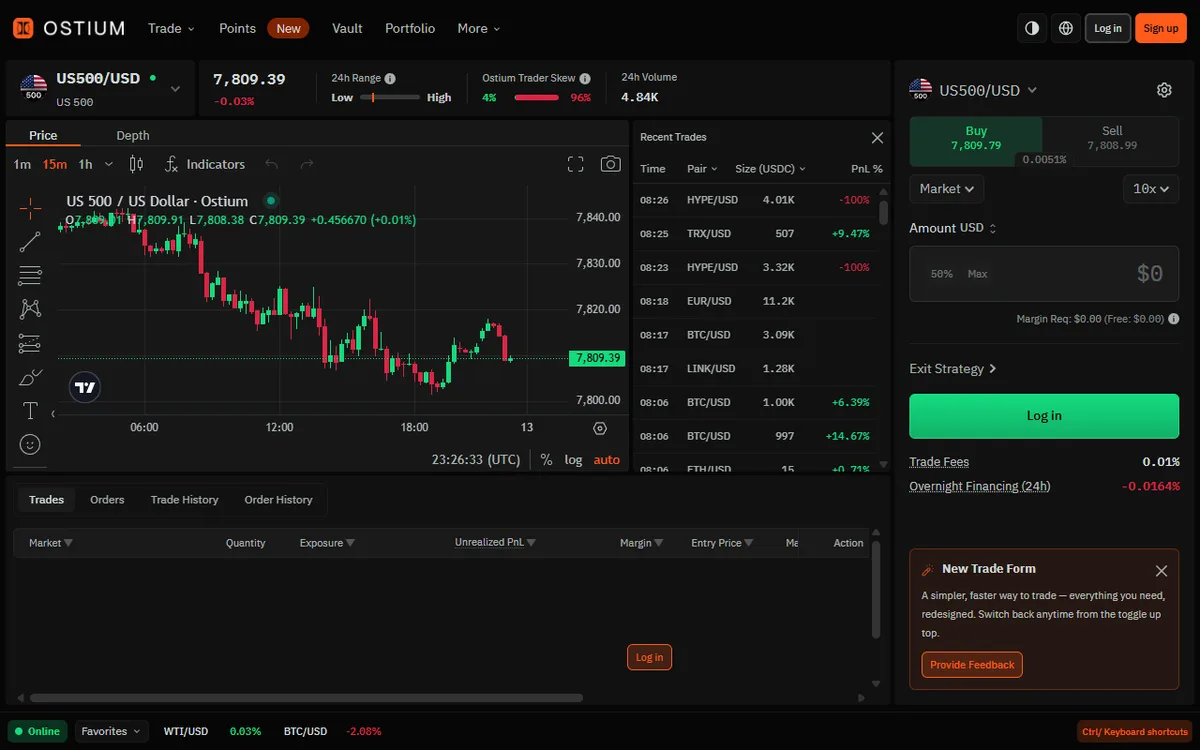Take a chart snapshot with camera
This screenshot has height=750, width=1200.
coord(611,164)
